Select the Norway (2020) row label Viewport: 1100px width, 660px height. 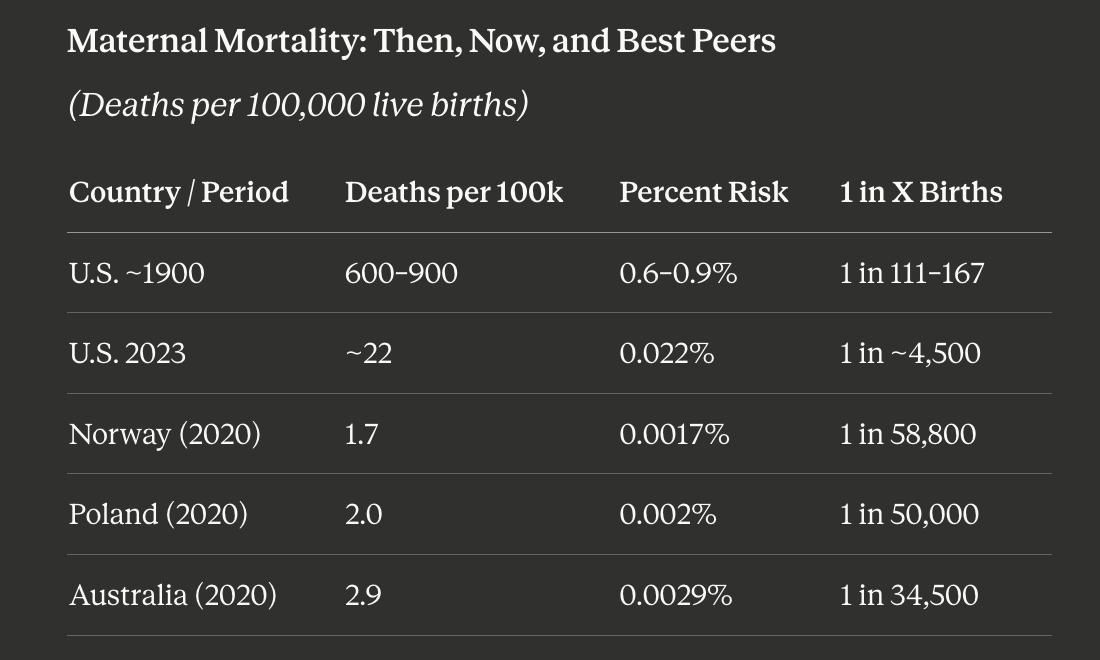point(165,434)
